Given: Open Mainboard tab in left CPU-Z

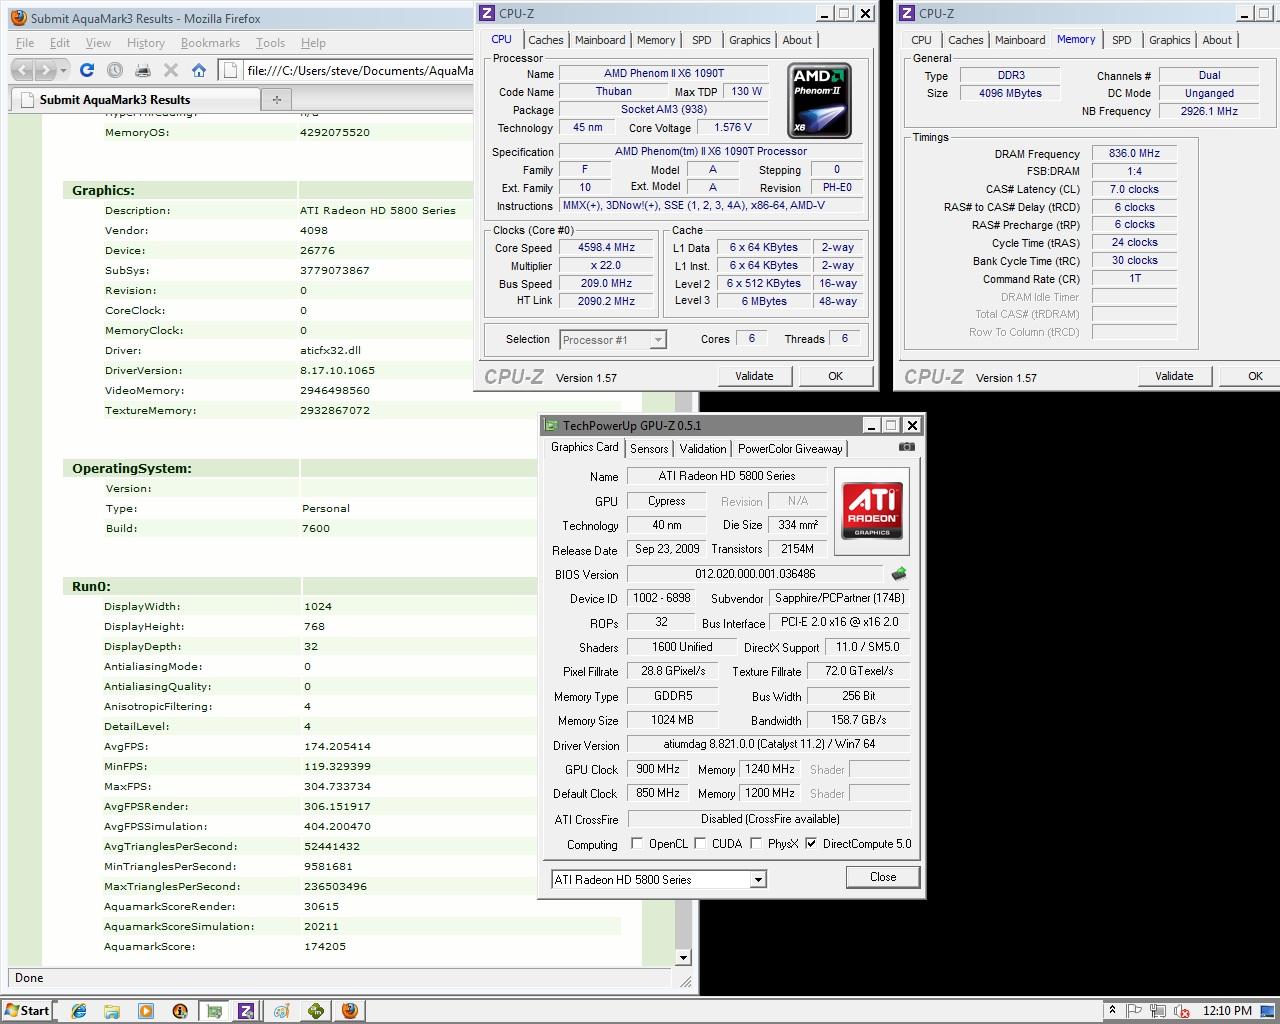Looking at the screenshot, I should click(x=600, y=40).
